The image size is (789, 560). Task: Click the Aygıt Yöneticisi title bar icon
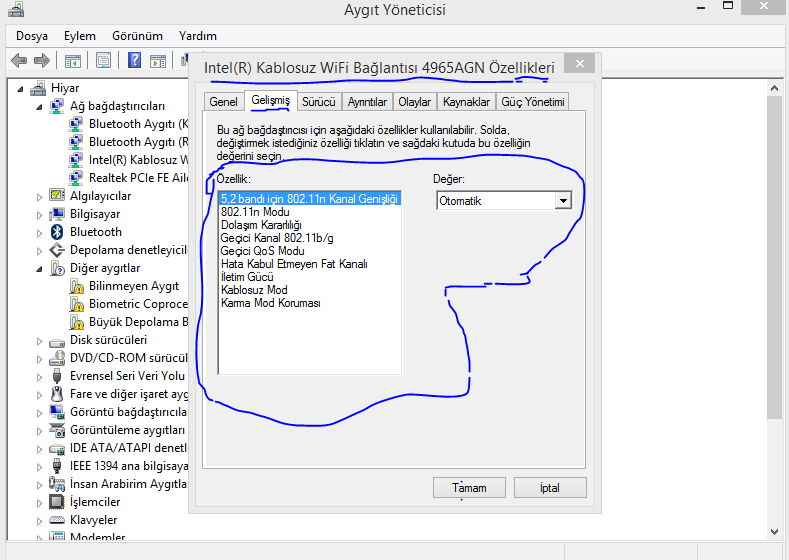tap(16, 9)
